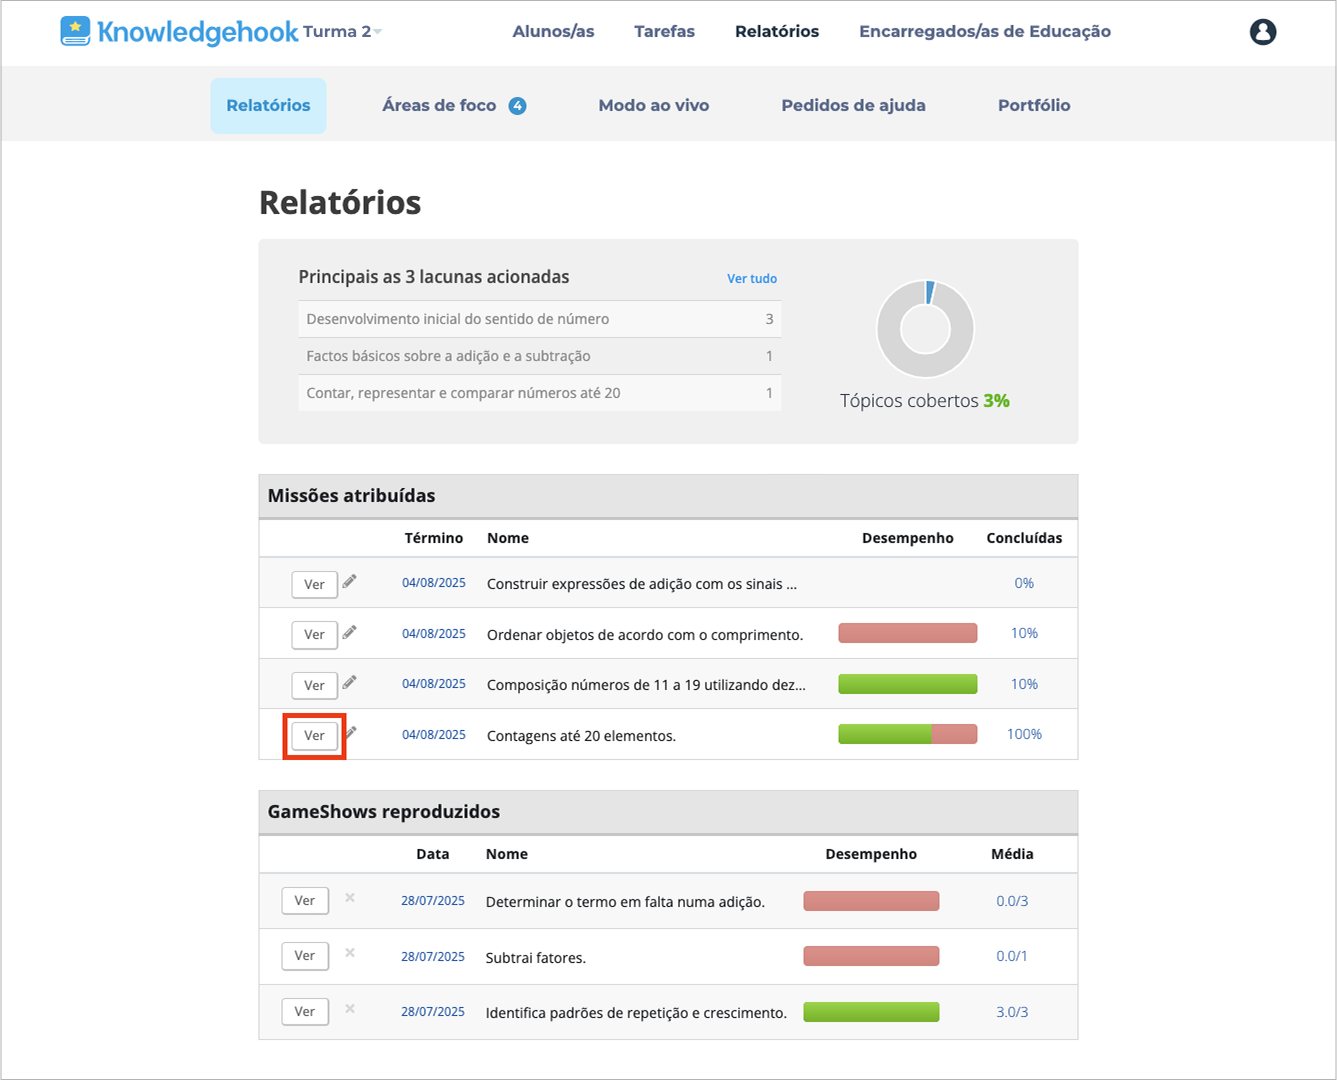Select gap Contar, representar e comparar números
Image resolution: width=1337 pixels, height=1080 pixels.
pos(540,393)
